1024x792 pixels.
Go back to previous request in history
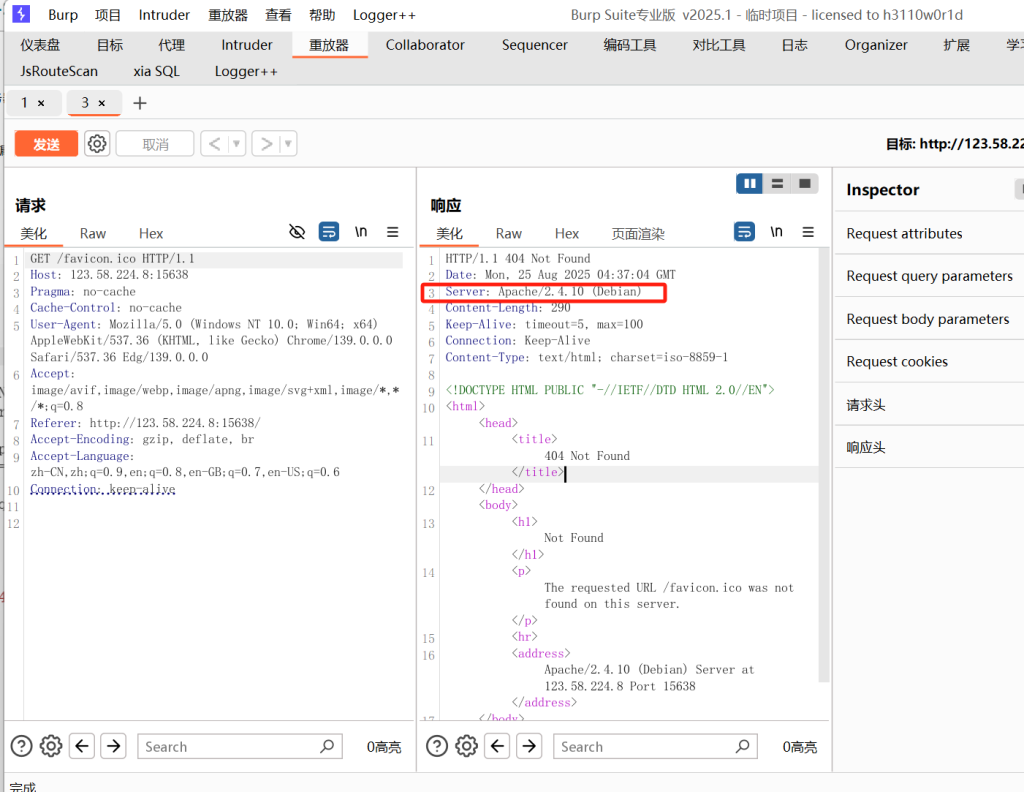point(214,144)
